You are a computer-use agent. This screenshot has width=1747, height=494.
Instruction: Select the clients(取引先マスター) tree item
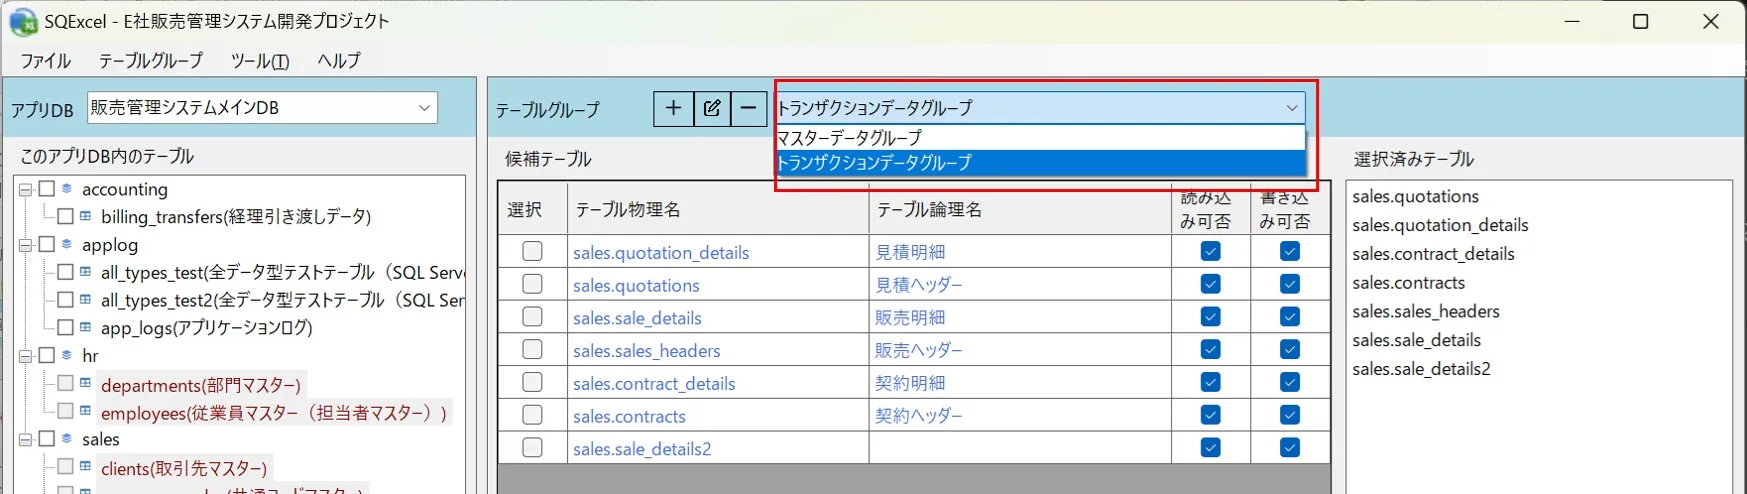point(184,468)
